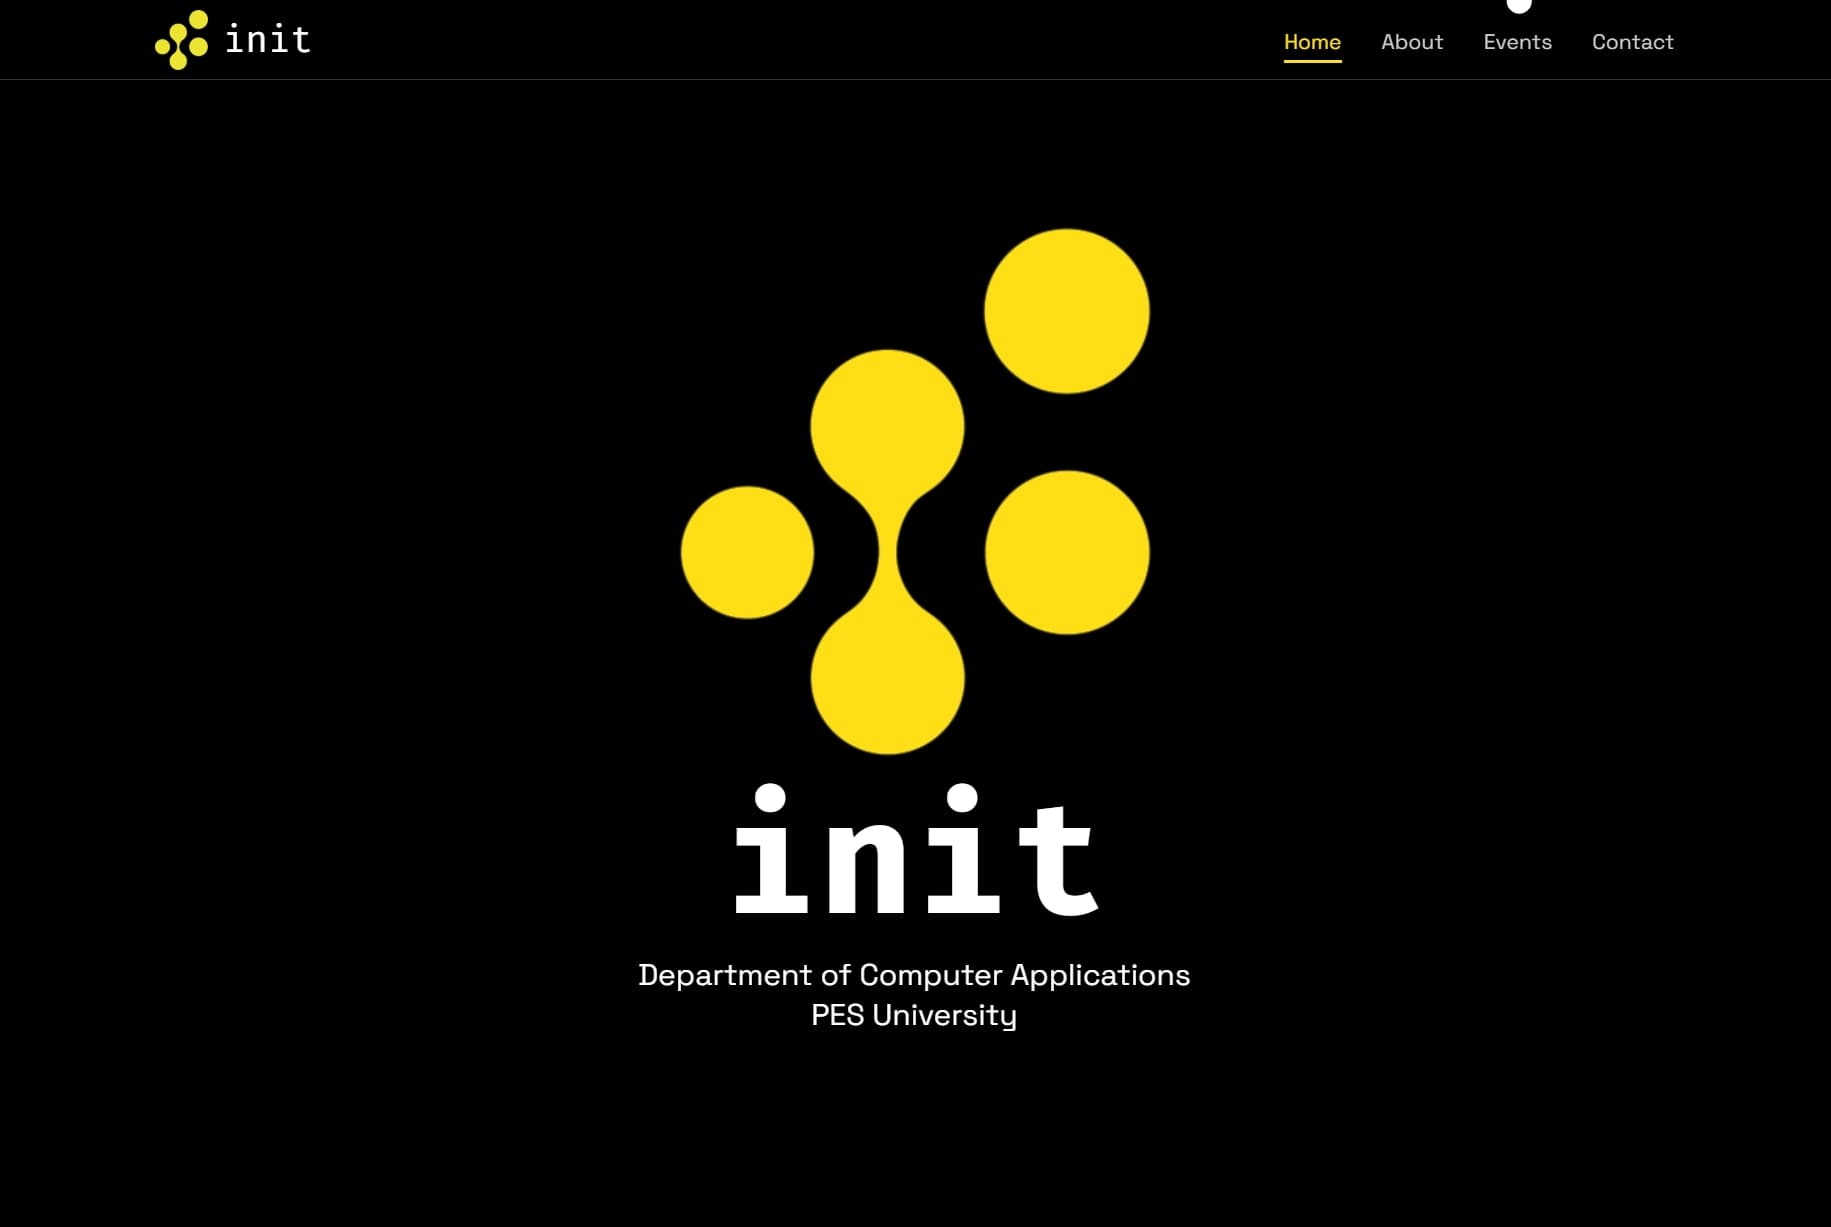1831x1227 pixels.
Task: Go to the Home nav link
Action: click(1312, 42)
